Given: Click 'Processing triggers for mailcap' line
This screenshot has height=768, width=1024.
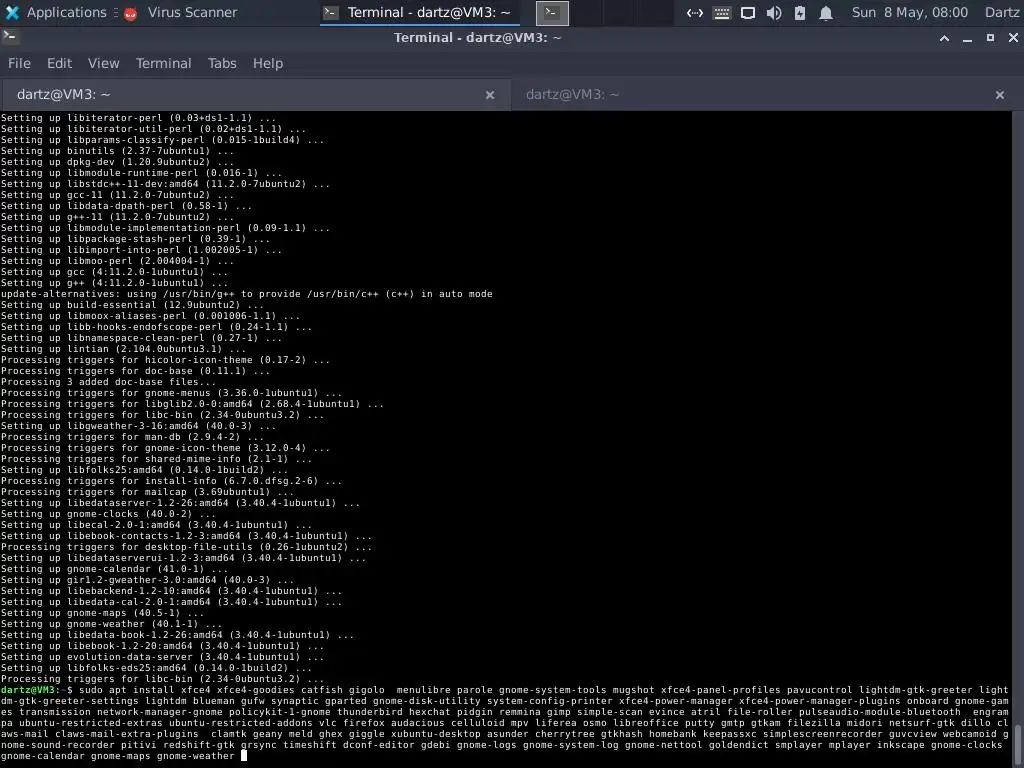Looking at the screenshot, I should (147, 492).
